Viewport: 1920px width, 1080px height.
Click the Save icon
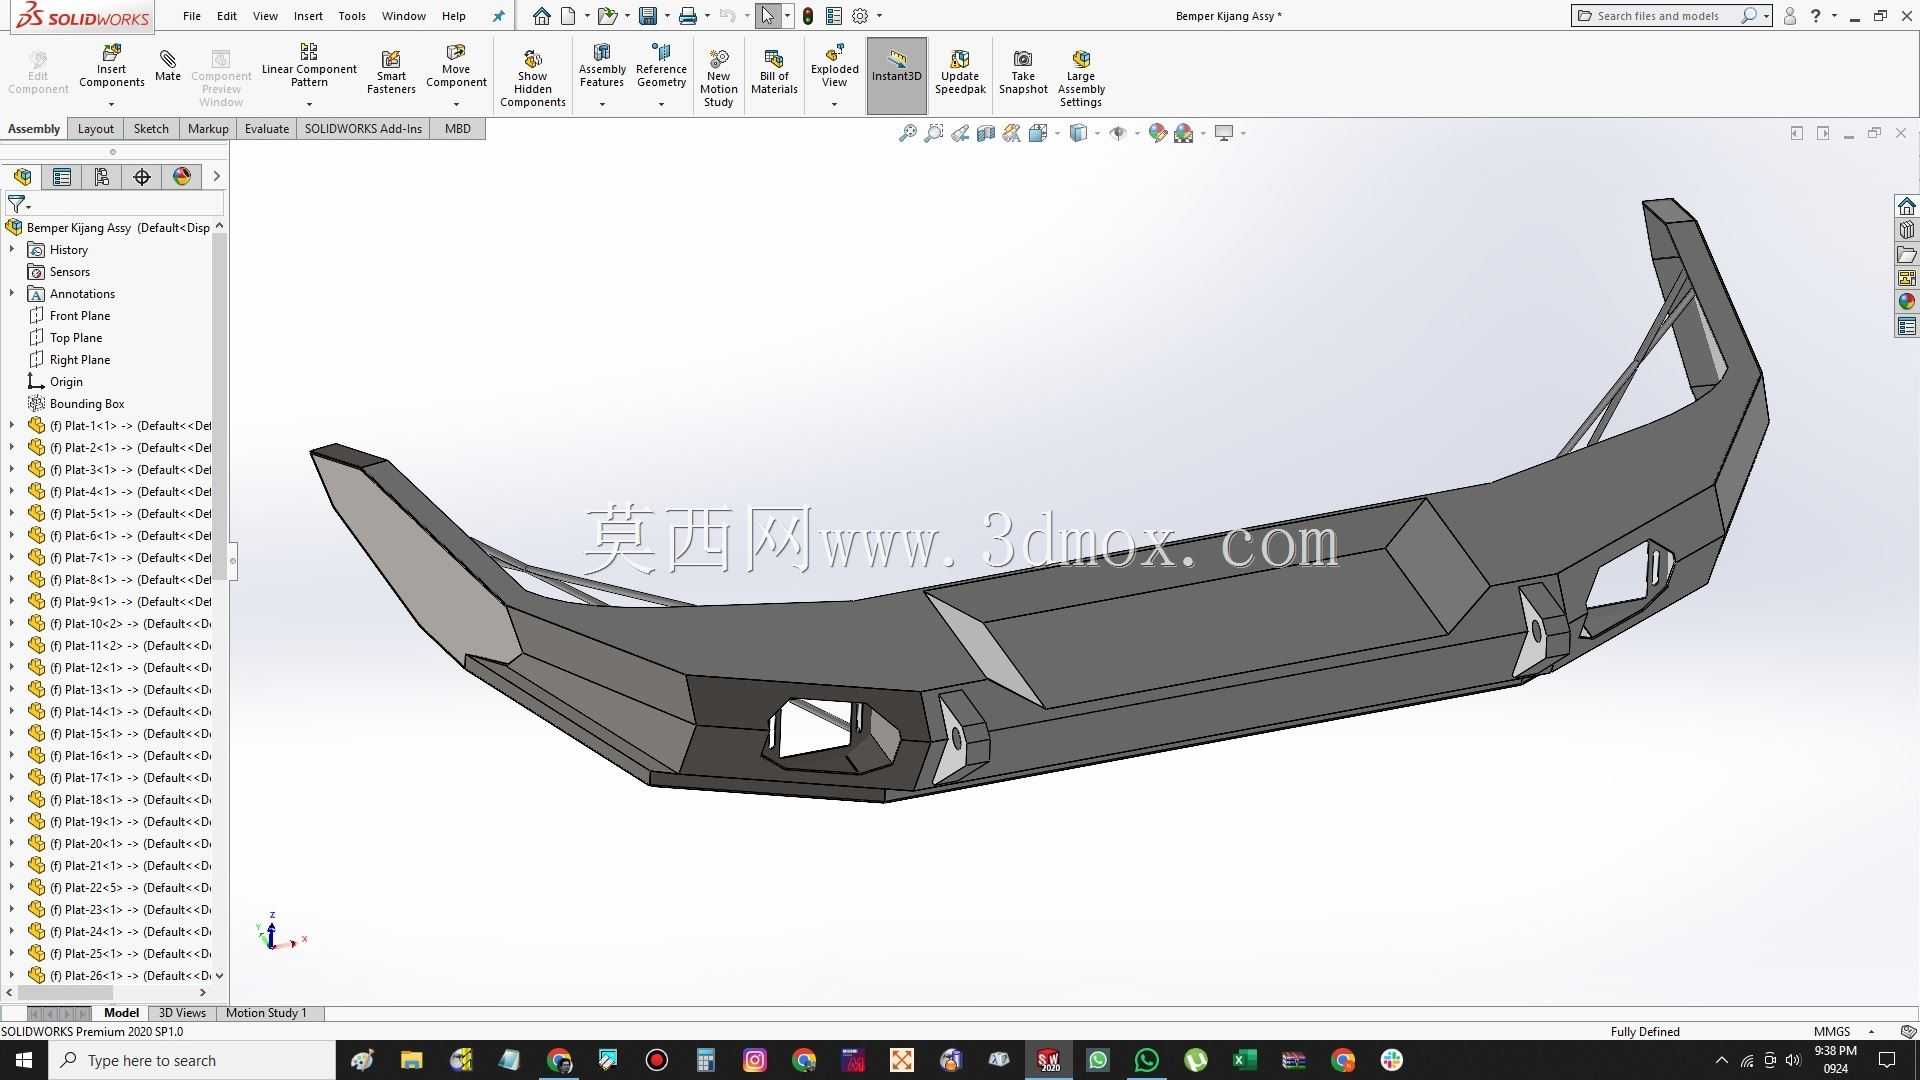(x=648, y=16)
